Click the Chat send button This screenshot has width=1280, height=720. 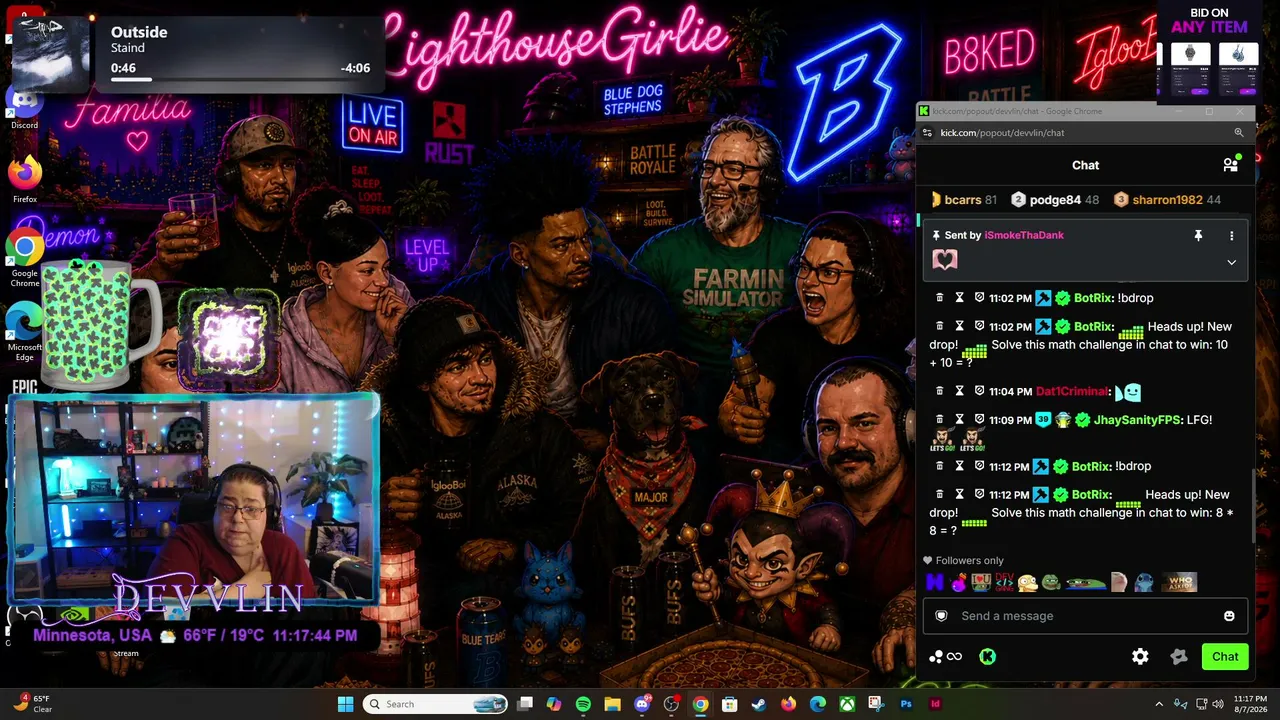tap(1225, 657)
